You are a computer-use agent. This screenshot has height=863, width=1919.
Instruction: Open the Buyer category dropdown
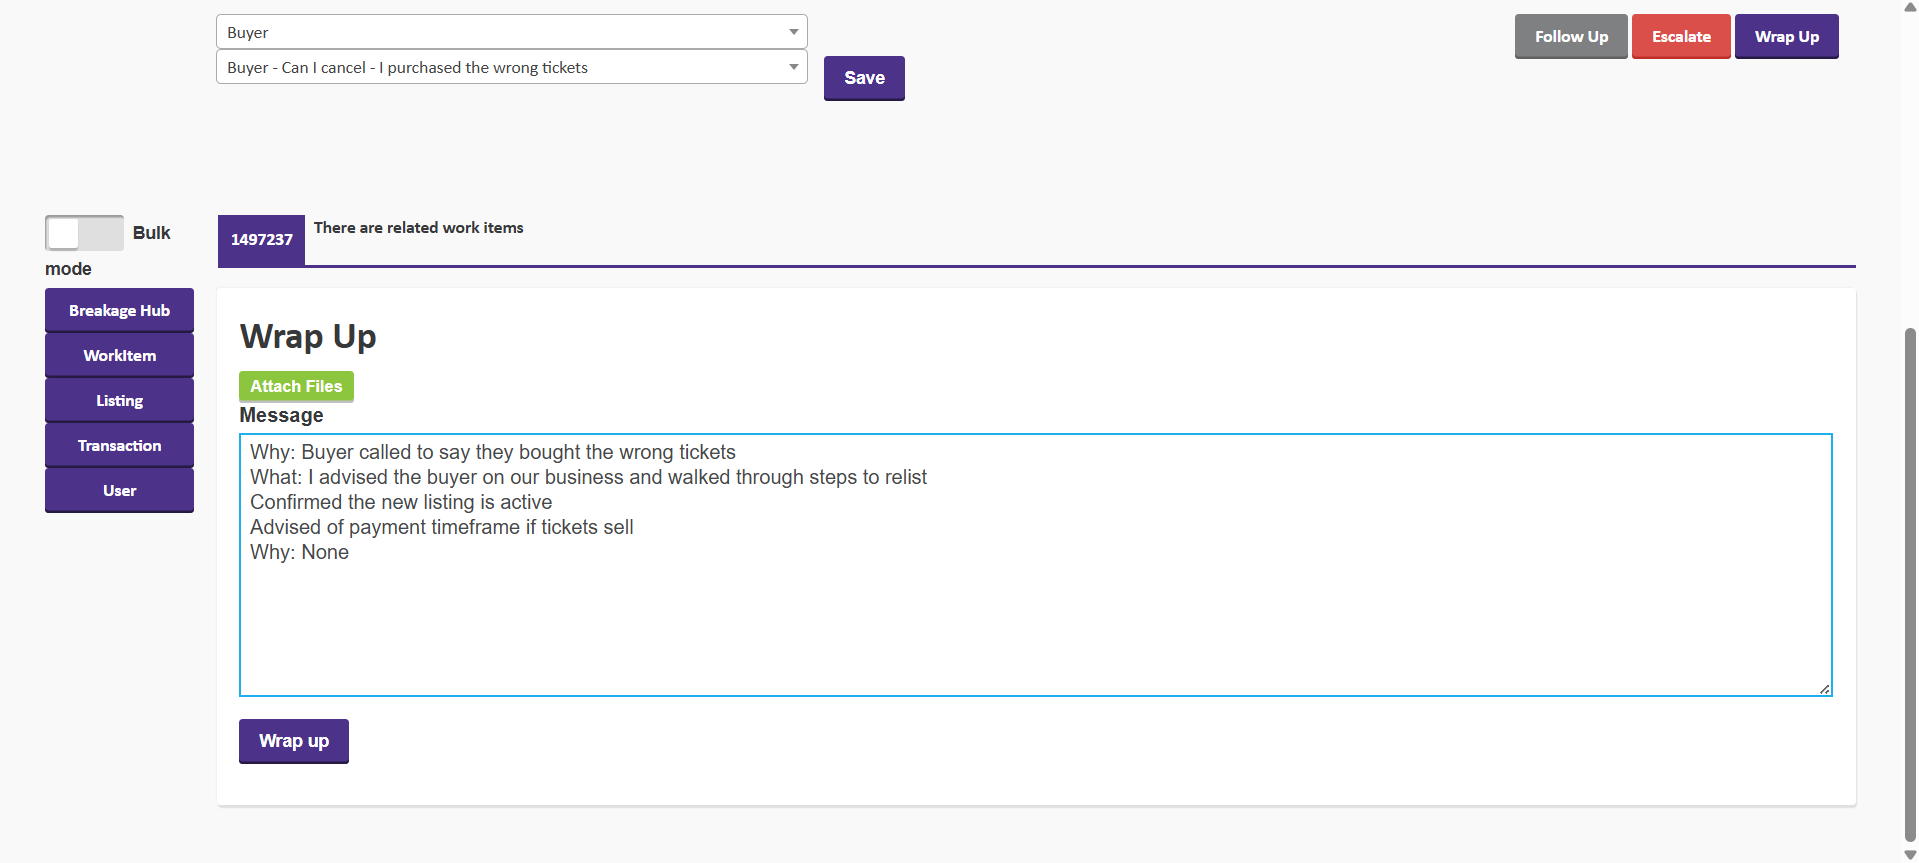[511, 32]
